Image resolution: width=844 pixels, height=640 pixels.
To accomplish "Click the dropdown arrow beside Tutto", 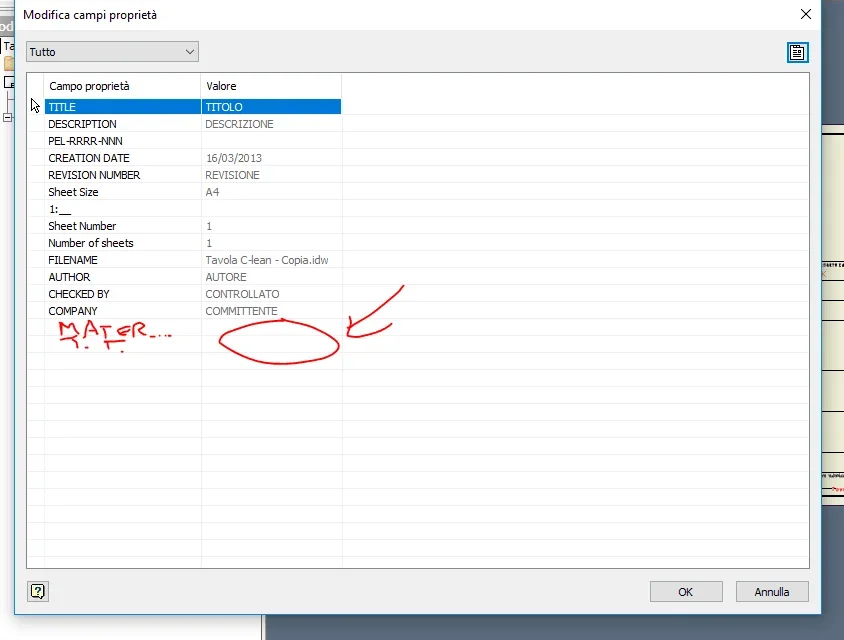I will [189, 52].
